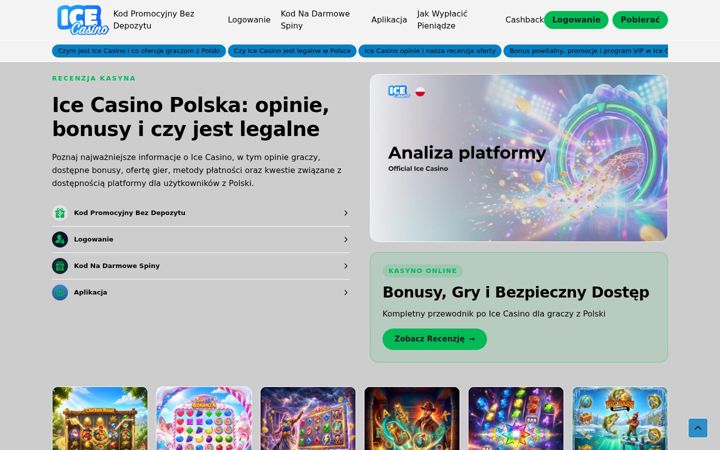
Task: Click the Polish flag icon on banner
Action: click(420, 92)
